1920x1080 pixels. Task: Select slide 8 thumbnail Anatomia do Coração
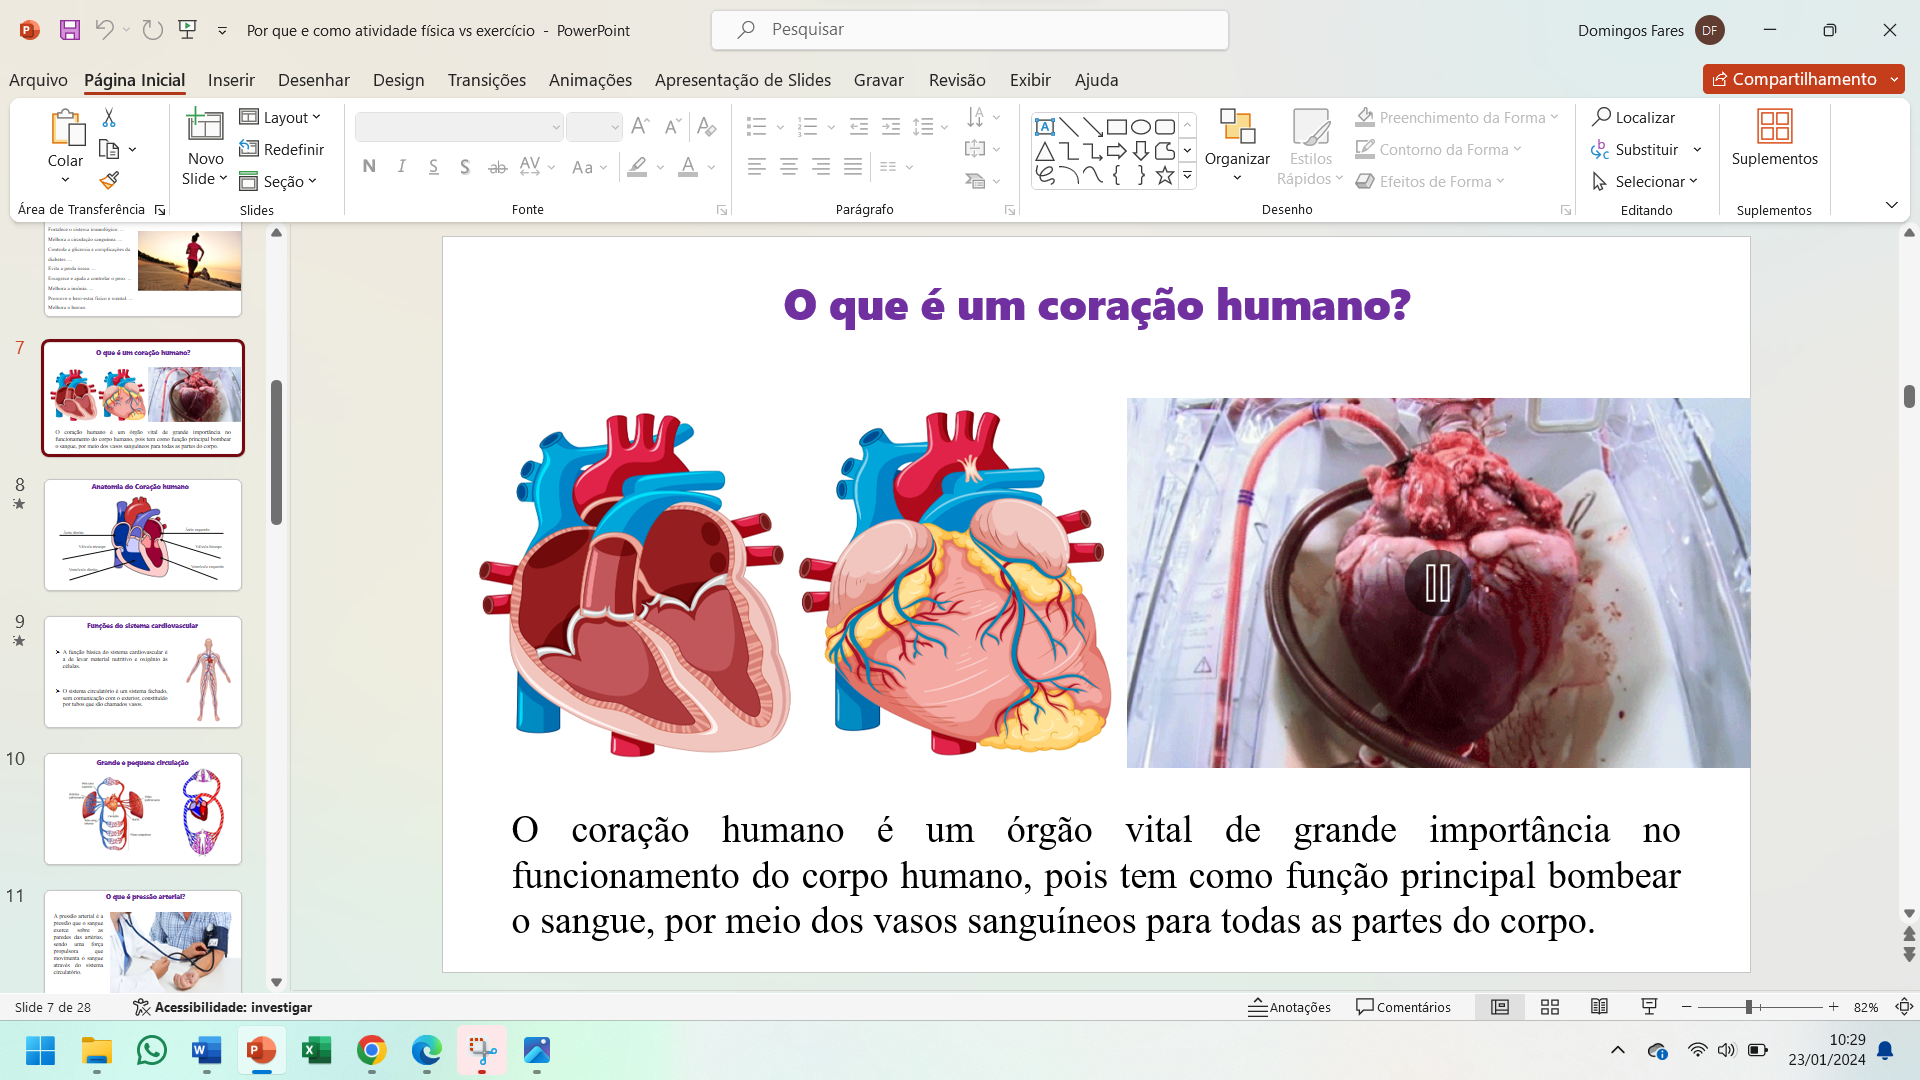pyautogui.click(x=143, y=535)
